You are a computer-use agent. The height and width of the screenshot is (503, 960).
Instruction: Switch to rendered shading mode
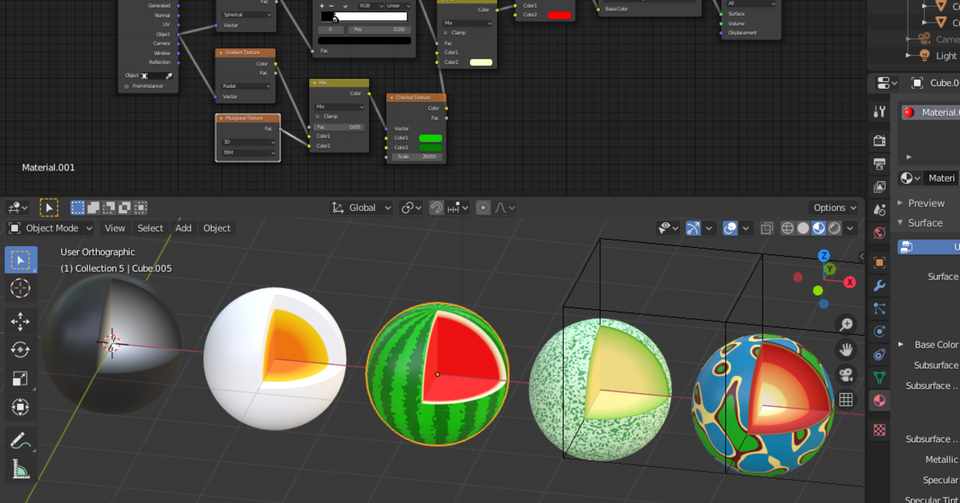[x=834, y=228]
